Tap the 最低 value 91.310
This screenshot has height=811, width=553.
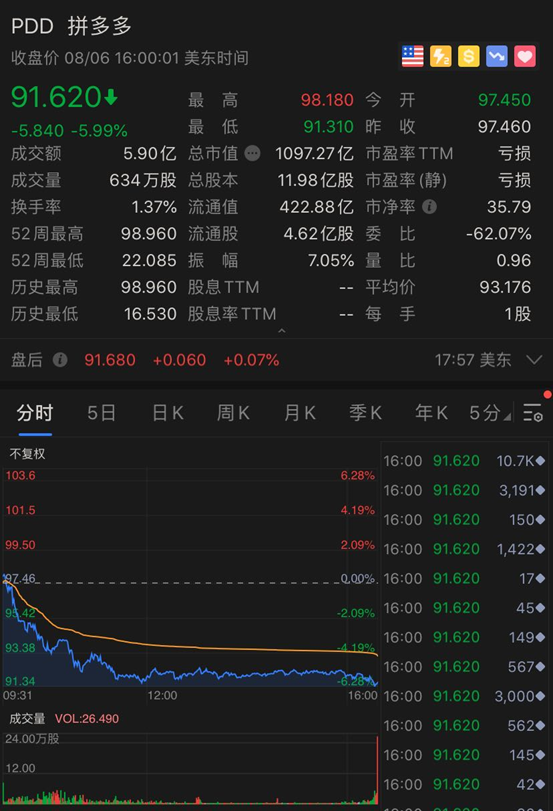[328, 127]
